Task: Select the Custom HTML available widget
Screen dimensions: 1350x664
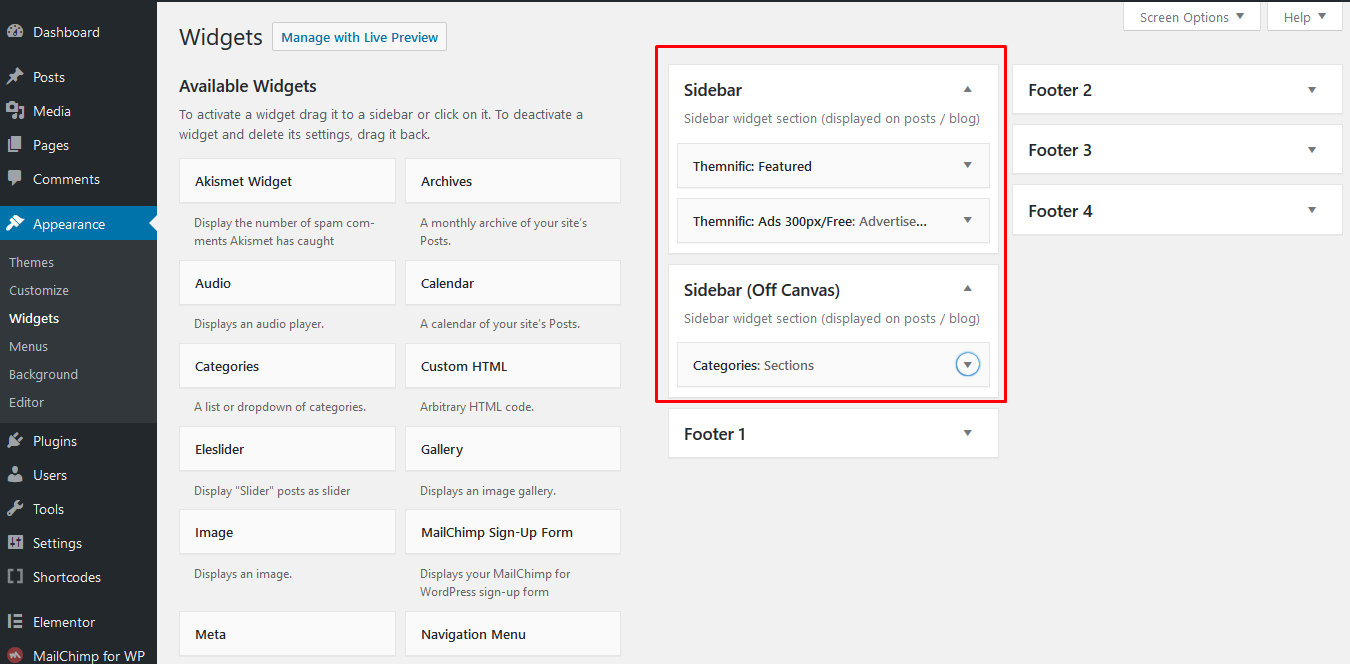Action: [512, 366]
